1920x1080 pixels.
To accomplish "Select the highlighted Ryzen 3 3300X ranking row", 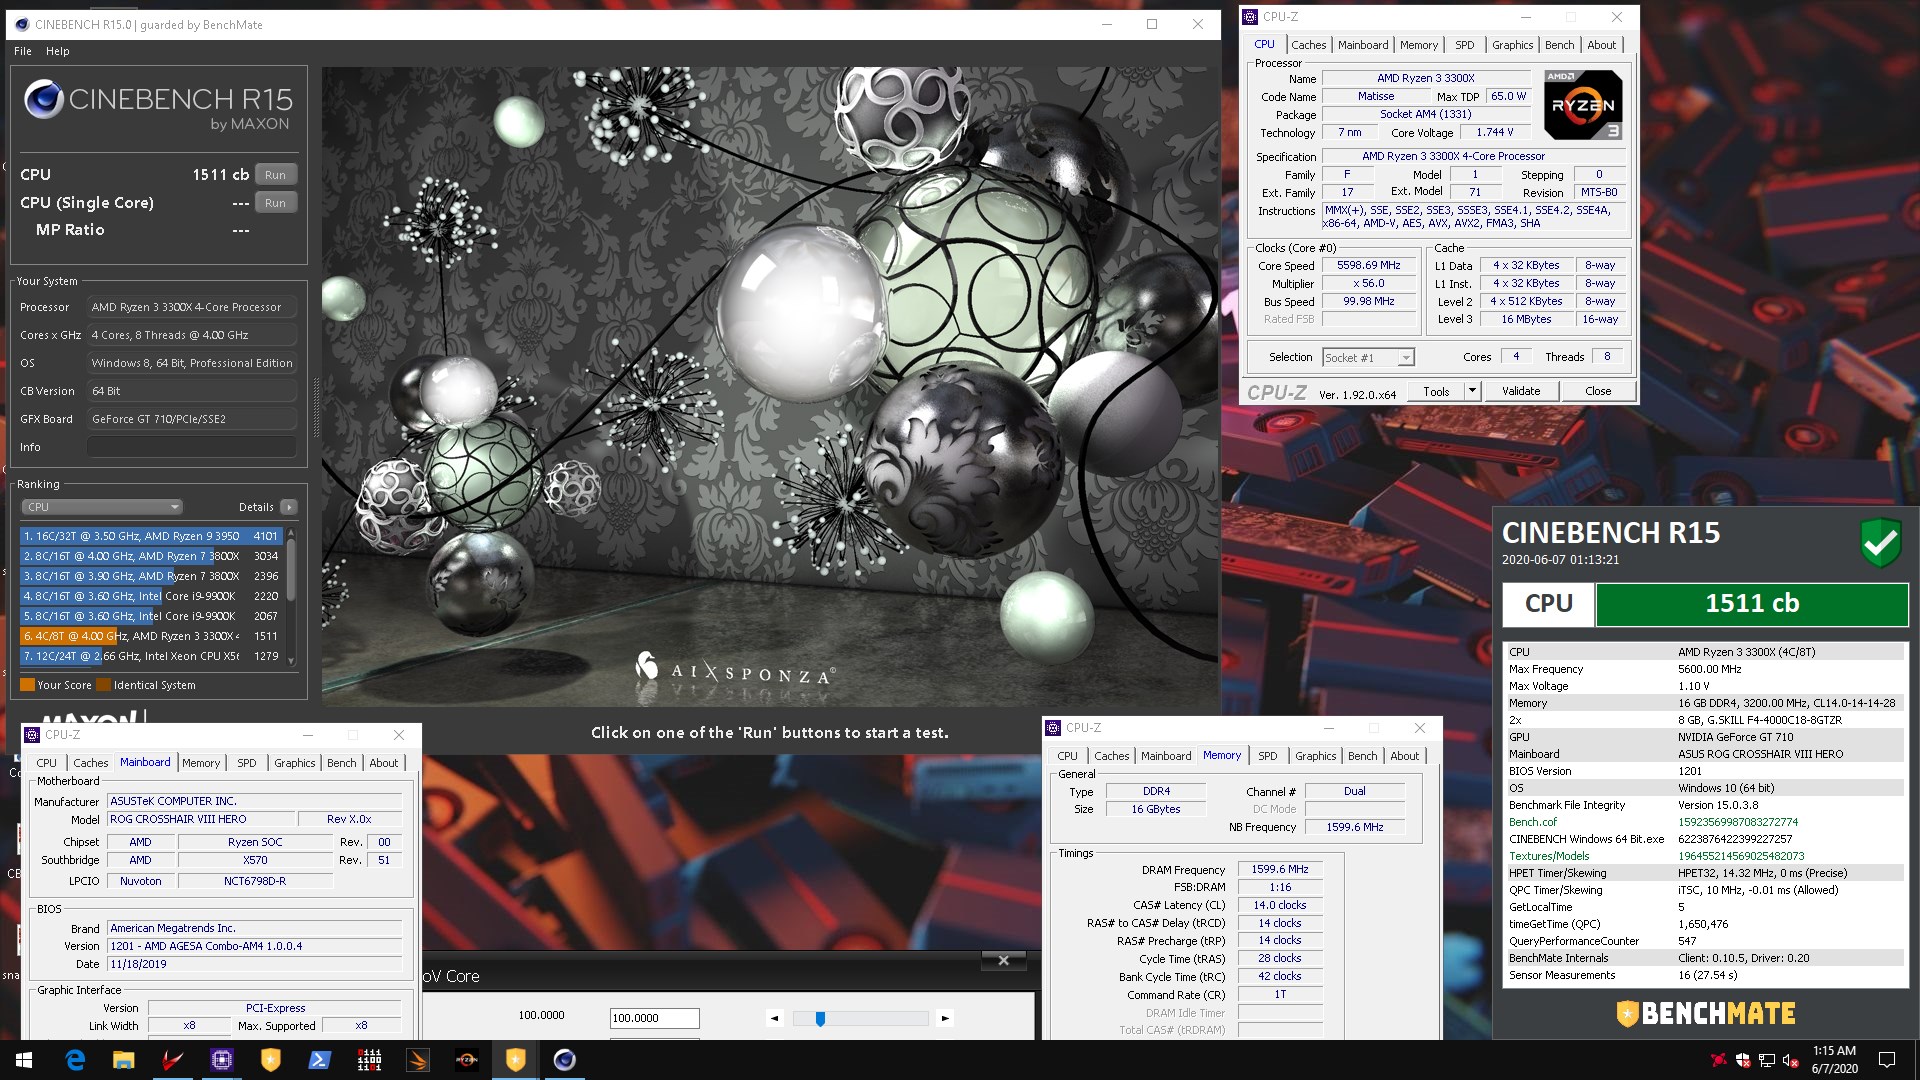I will click(151, 636).
